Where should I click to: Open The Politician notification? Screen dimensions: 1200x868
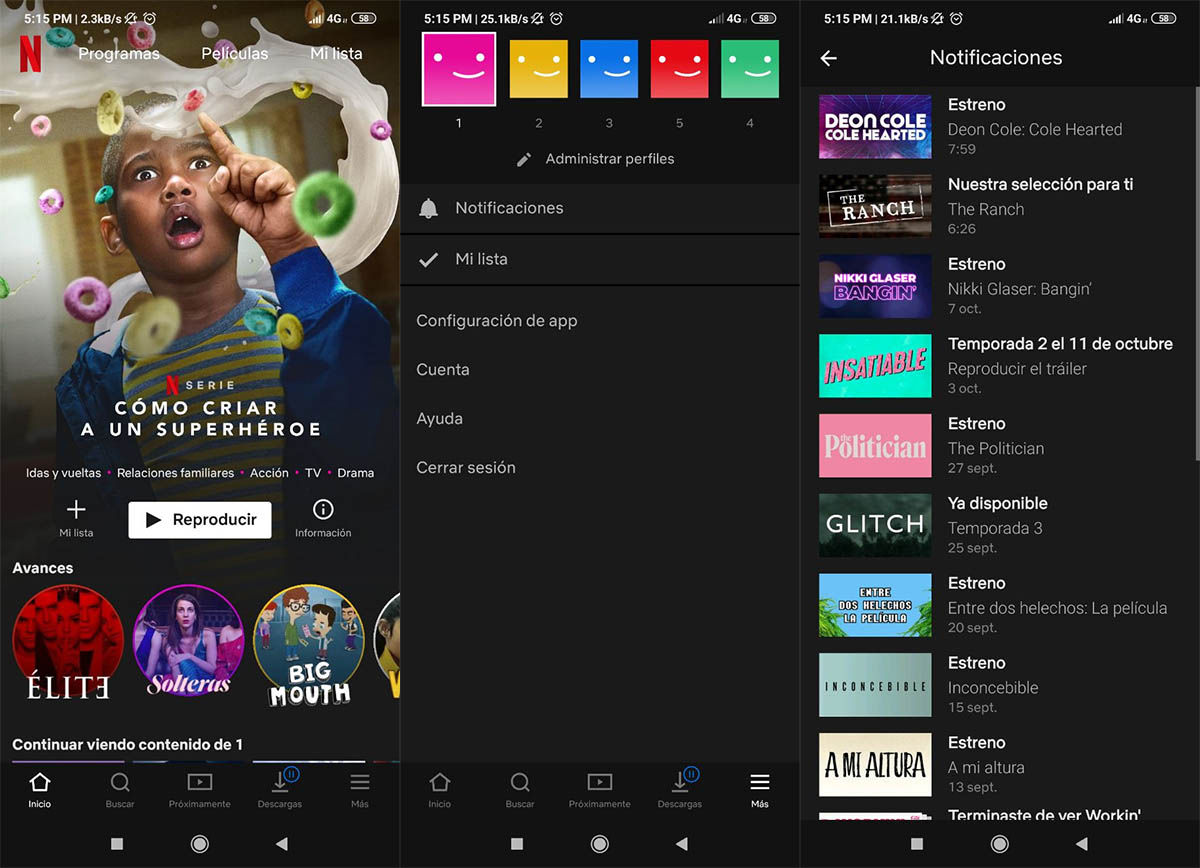[x=1000, y=446]
